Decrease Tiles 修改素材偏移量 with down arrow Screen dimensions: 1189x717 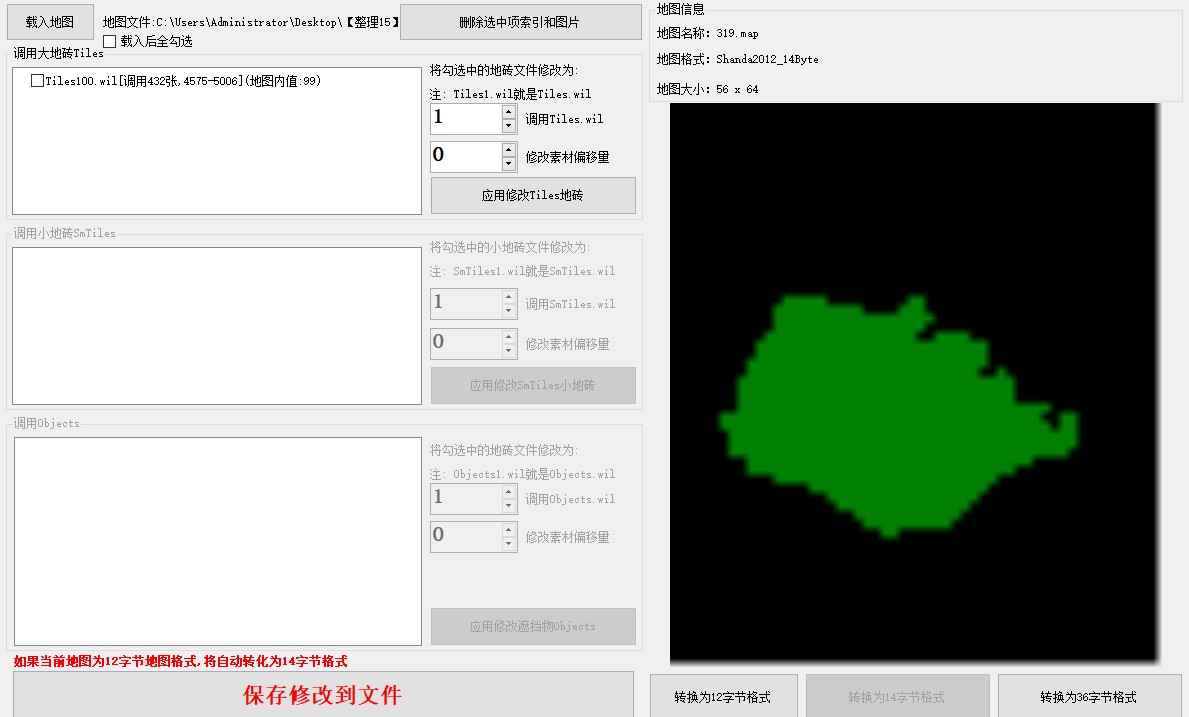click(x=509, y=163)
